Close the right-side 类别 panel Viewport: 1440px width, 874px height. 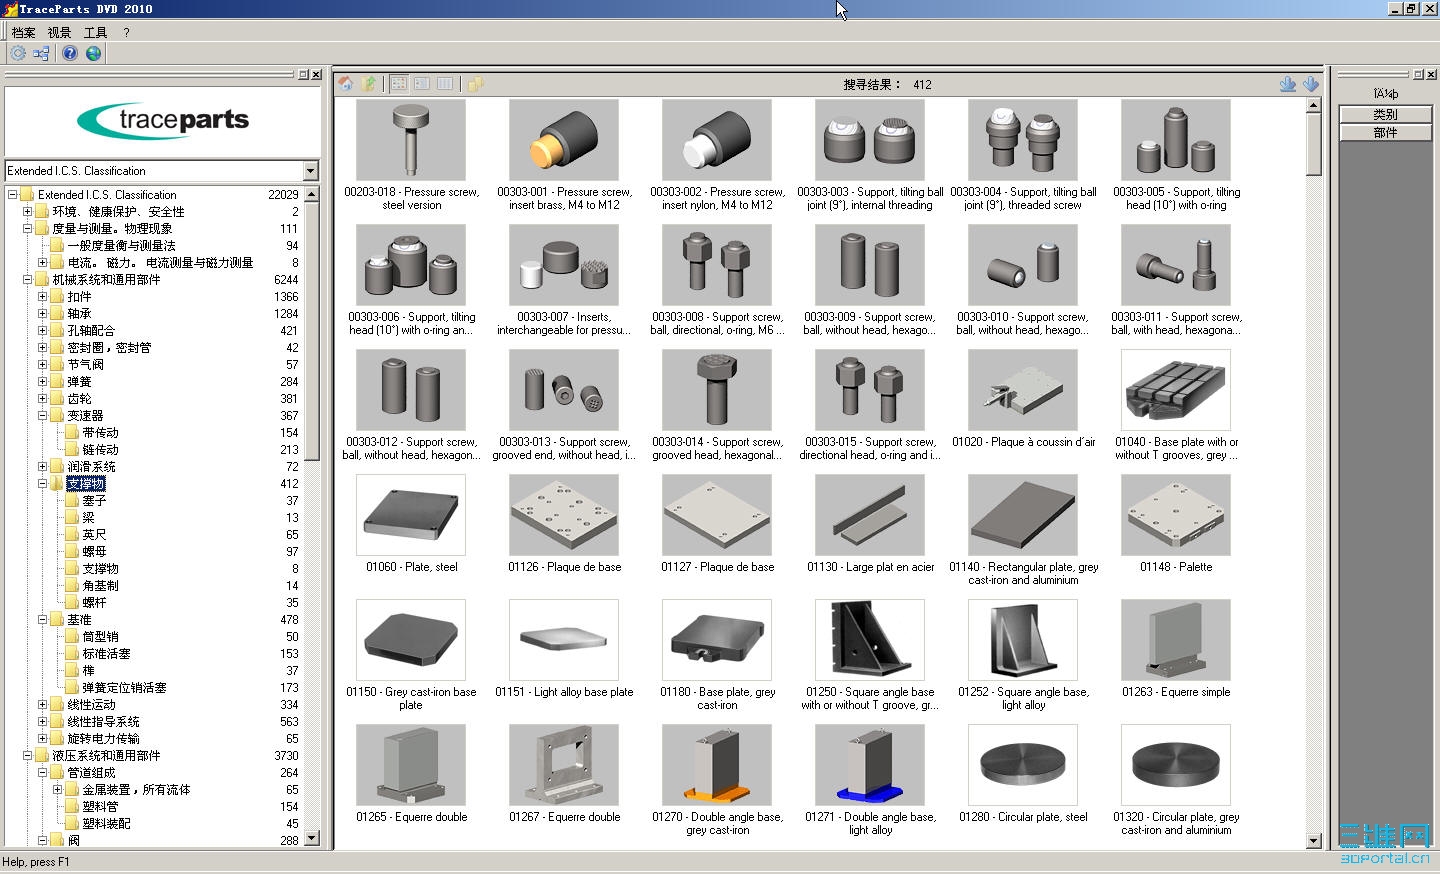click(x=1430, y=75)
